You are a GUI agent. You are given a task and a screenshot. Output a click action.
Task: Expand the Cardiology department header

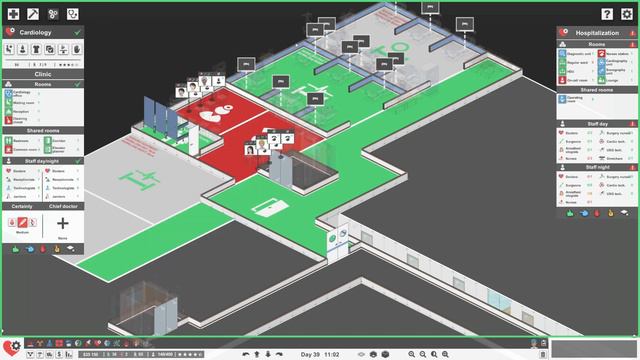pyautogui.click(x=43, y=32)
